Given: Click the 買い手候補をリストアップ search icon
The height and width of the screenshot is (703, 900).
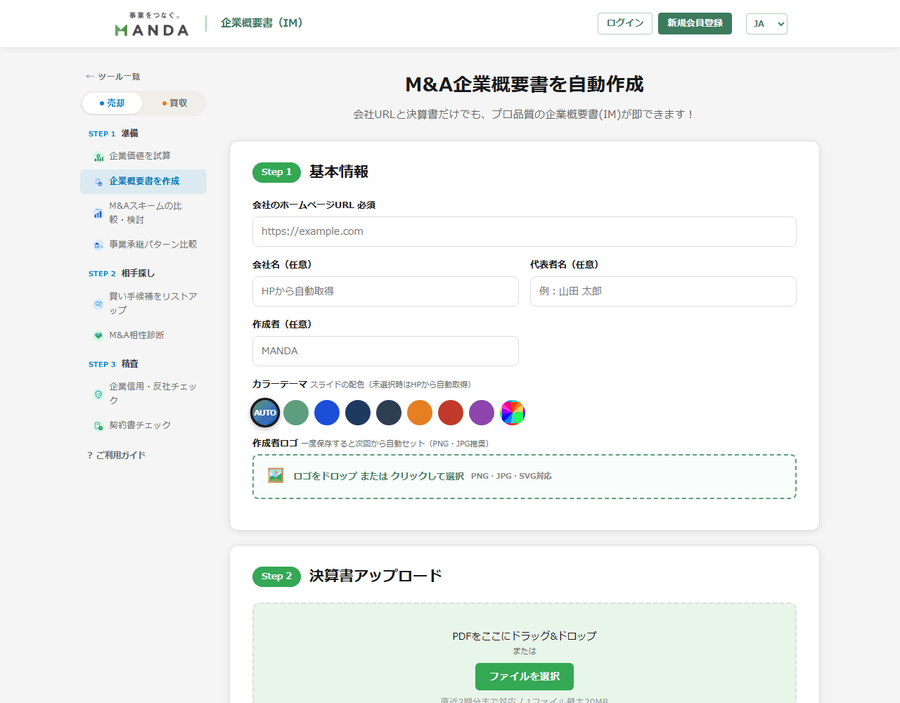Looking at the screenshot, I should 99,304.
